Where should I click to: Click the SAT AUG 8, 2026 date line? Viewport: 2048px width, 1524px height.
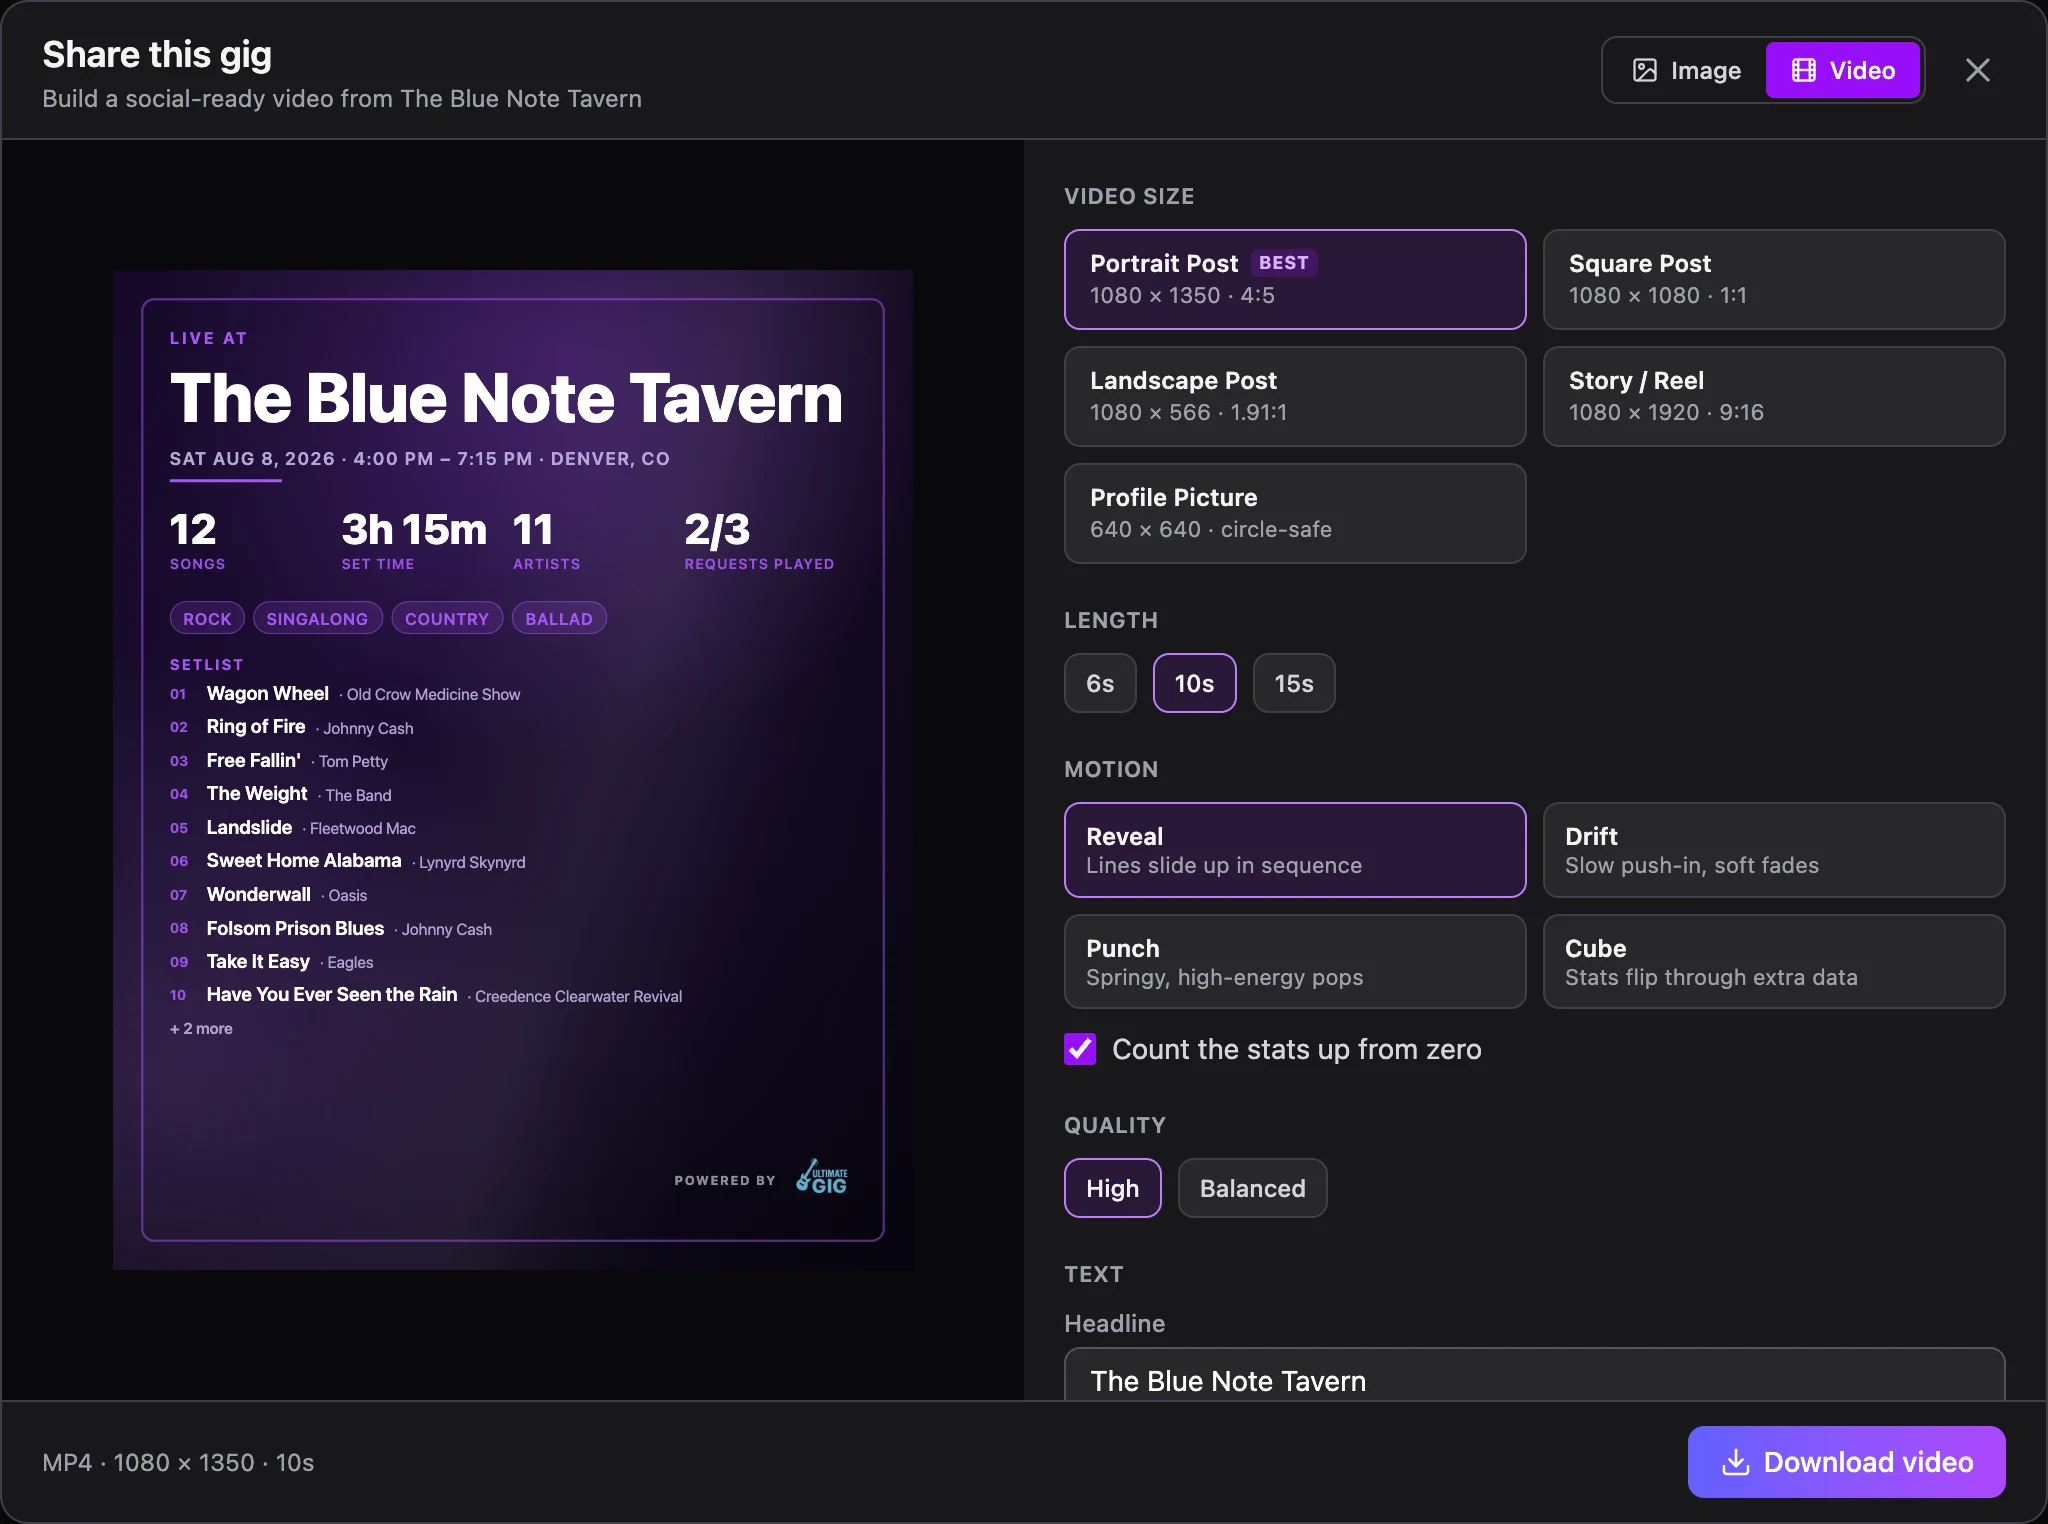coord(419,459)
